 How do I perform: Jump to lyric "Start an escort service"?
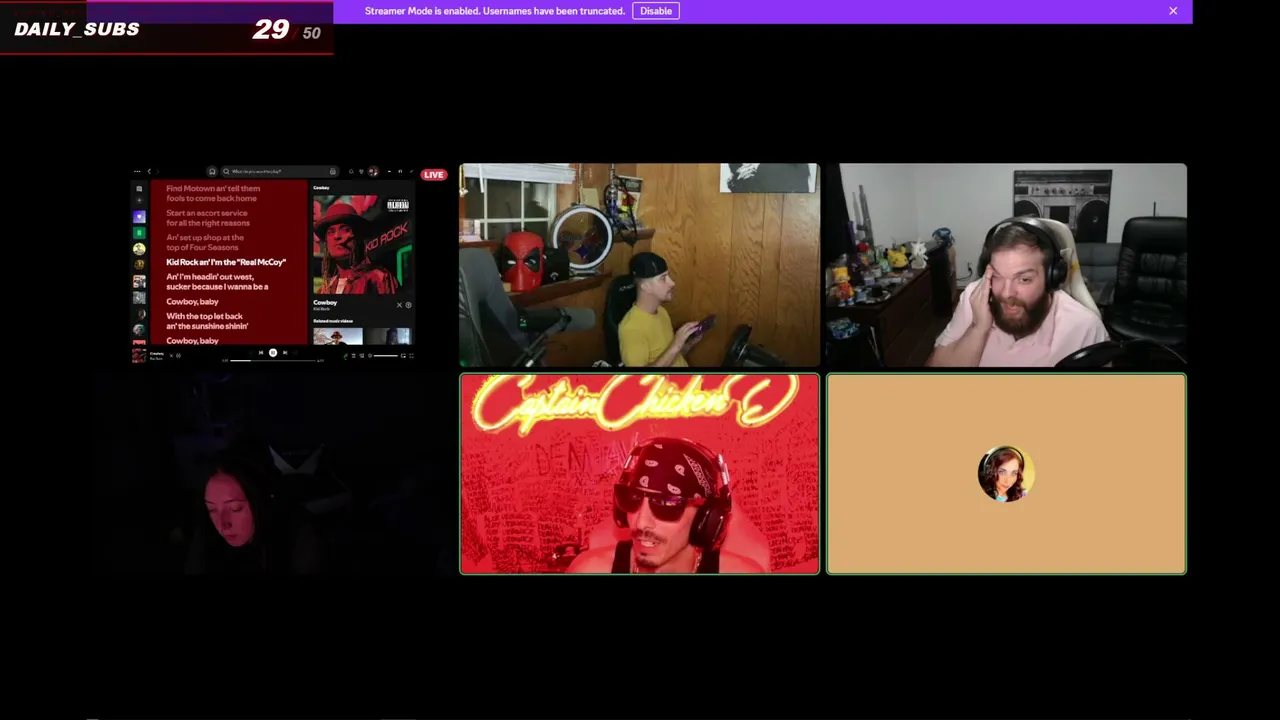tap(207, 213)
